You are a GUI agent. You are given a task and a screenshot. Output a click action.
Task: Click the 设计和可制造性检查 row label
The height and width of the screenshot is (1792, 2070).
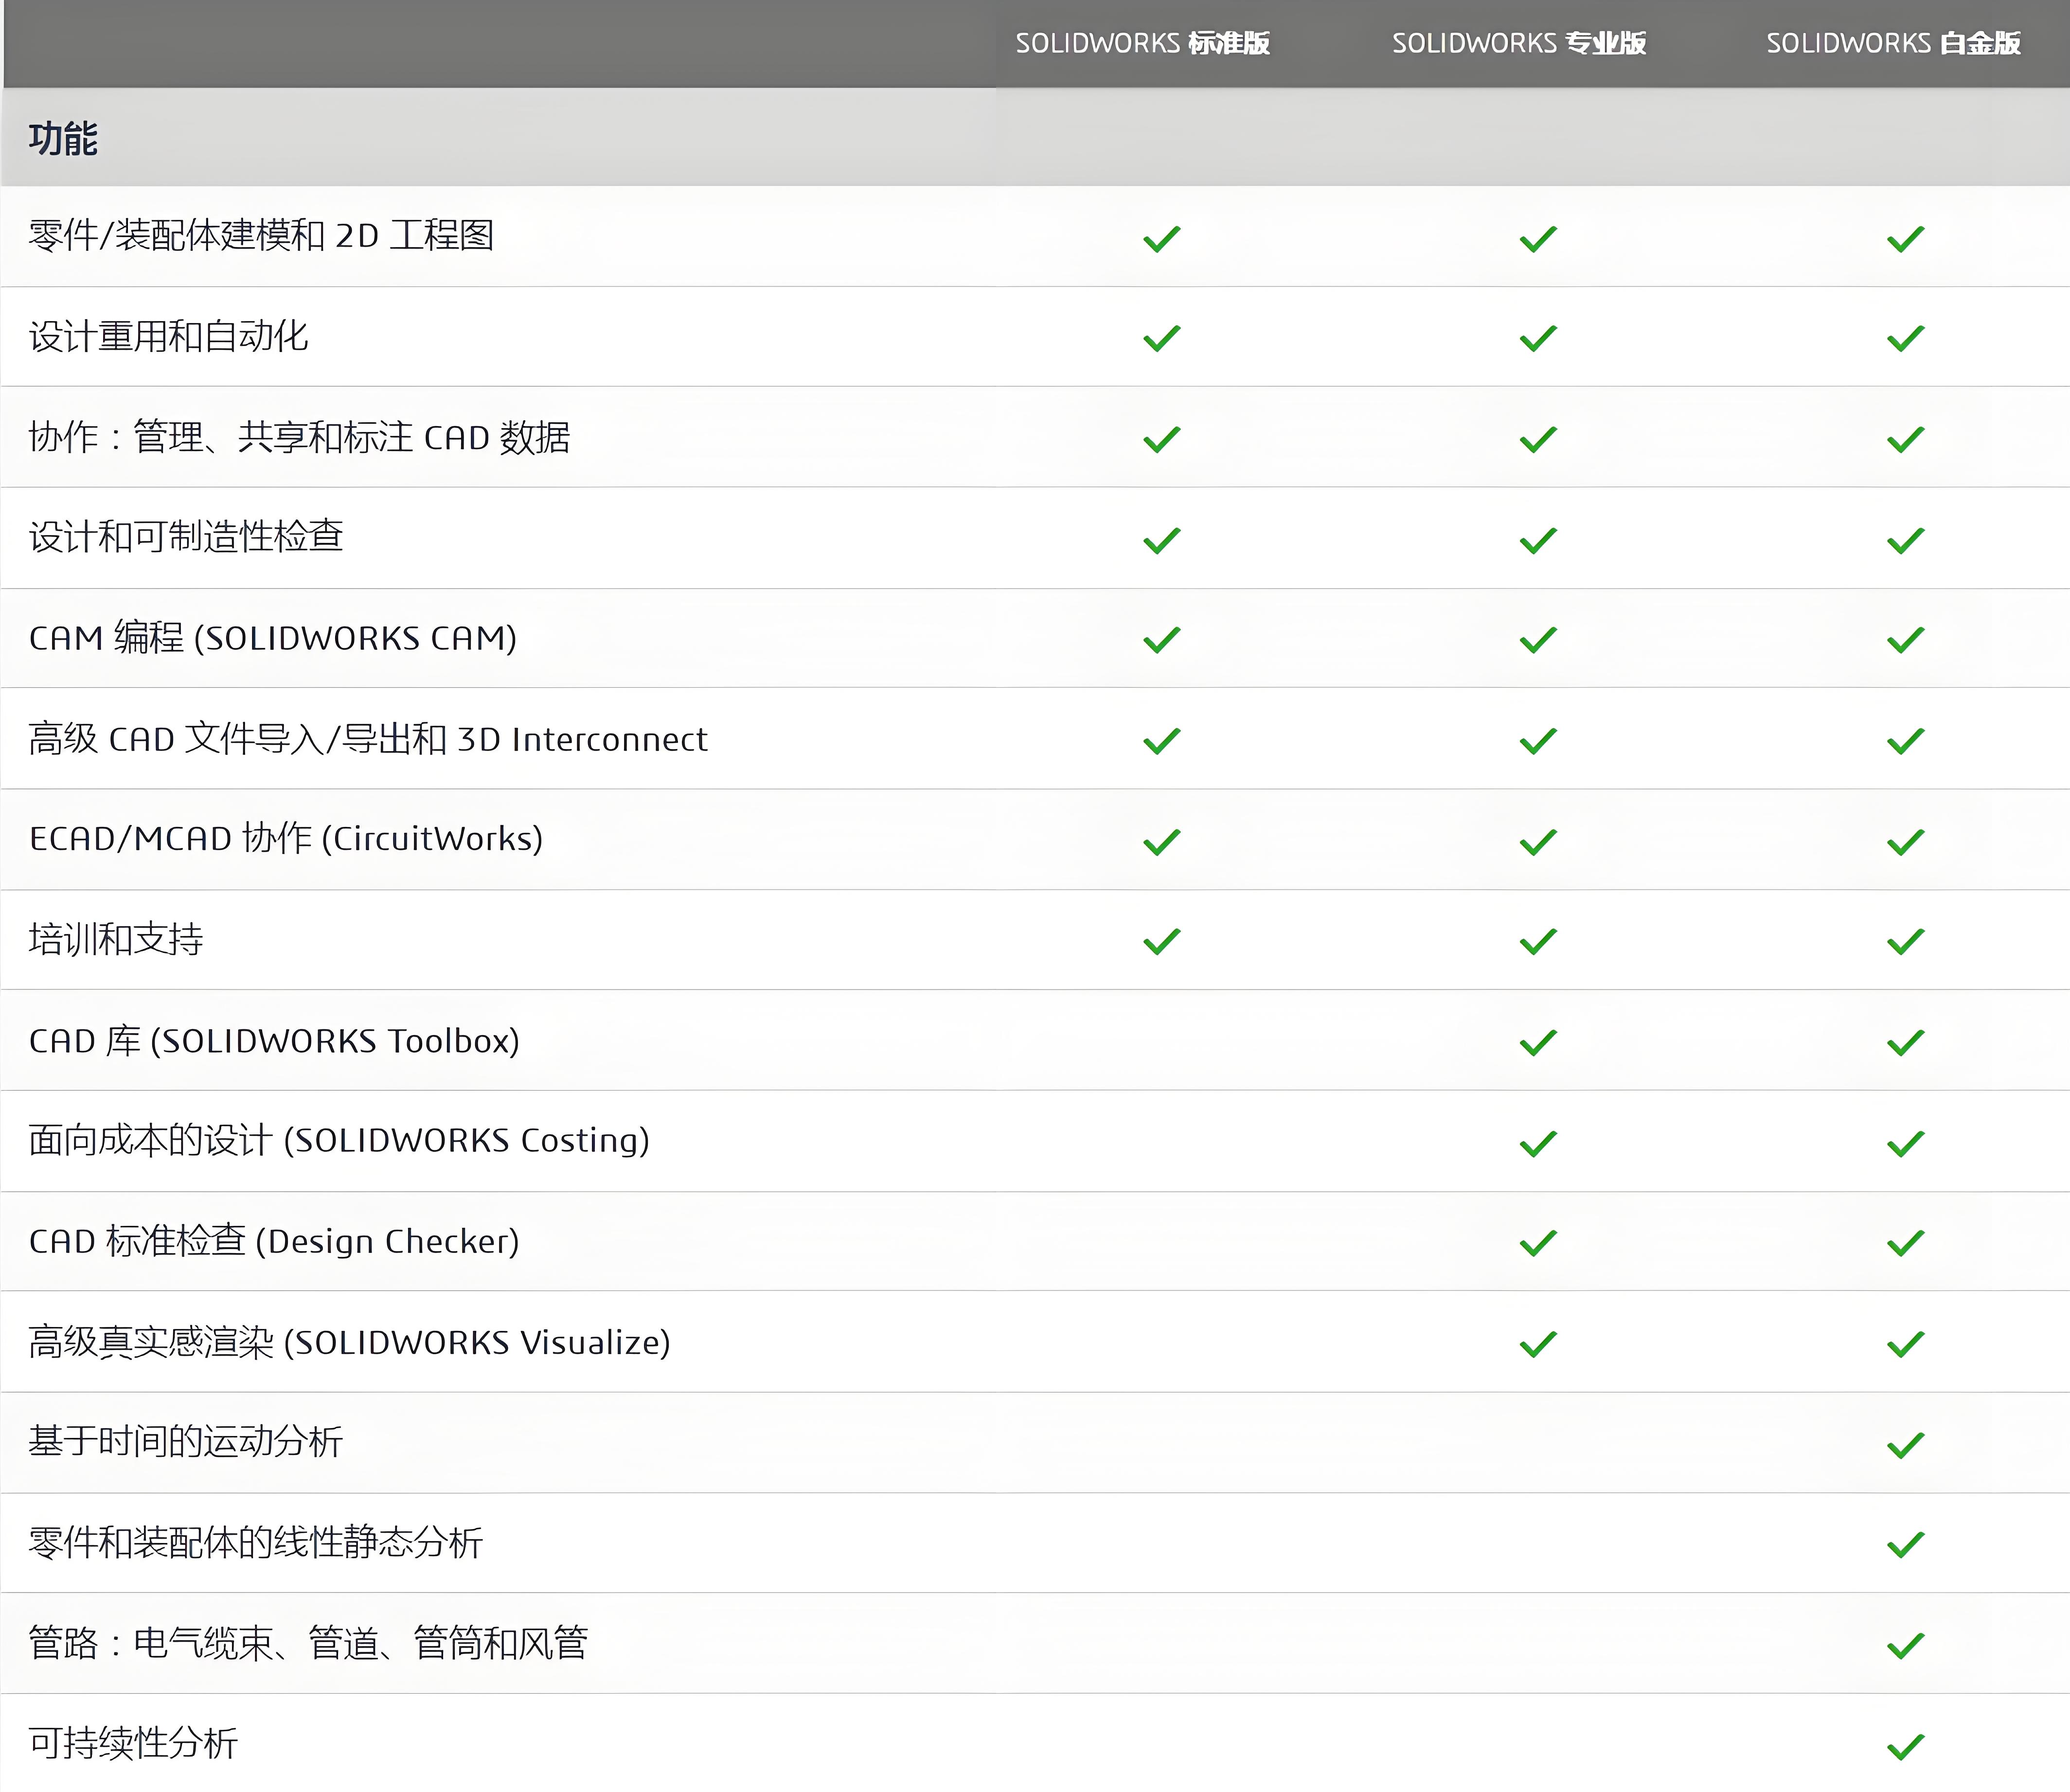[x=186, y=537]
